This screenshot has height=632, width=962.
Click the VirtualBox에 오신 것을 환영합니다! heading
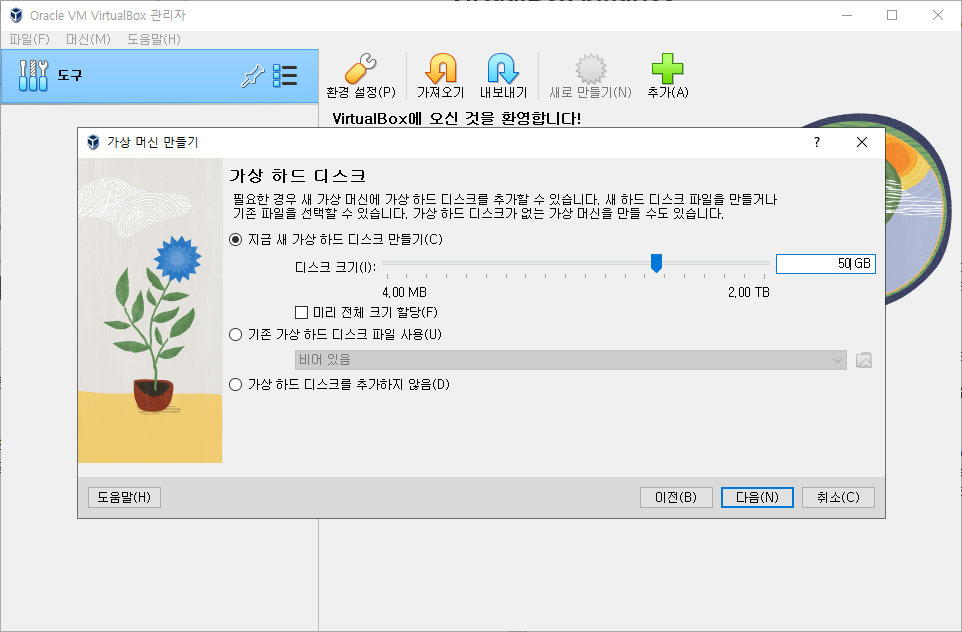tap(456, 118)
